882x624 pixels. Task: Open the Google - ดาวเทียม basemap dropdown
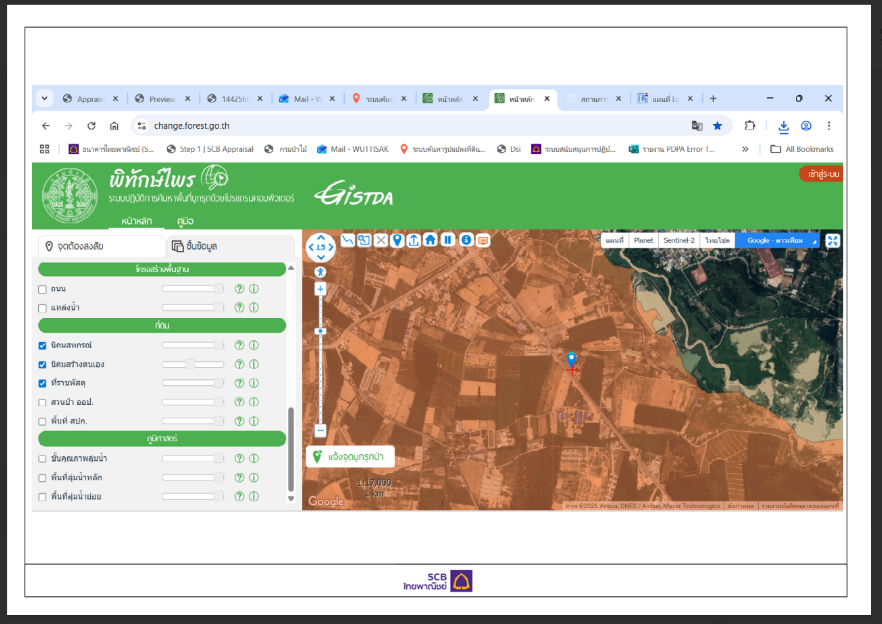[x=778, y=240]
